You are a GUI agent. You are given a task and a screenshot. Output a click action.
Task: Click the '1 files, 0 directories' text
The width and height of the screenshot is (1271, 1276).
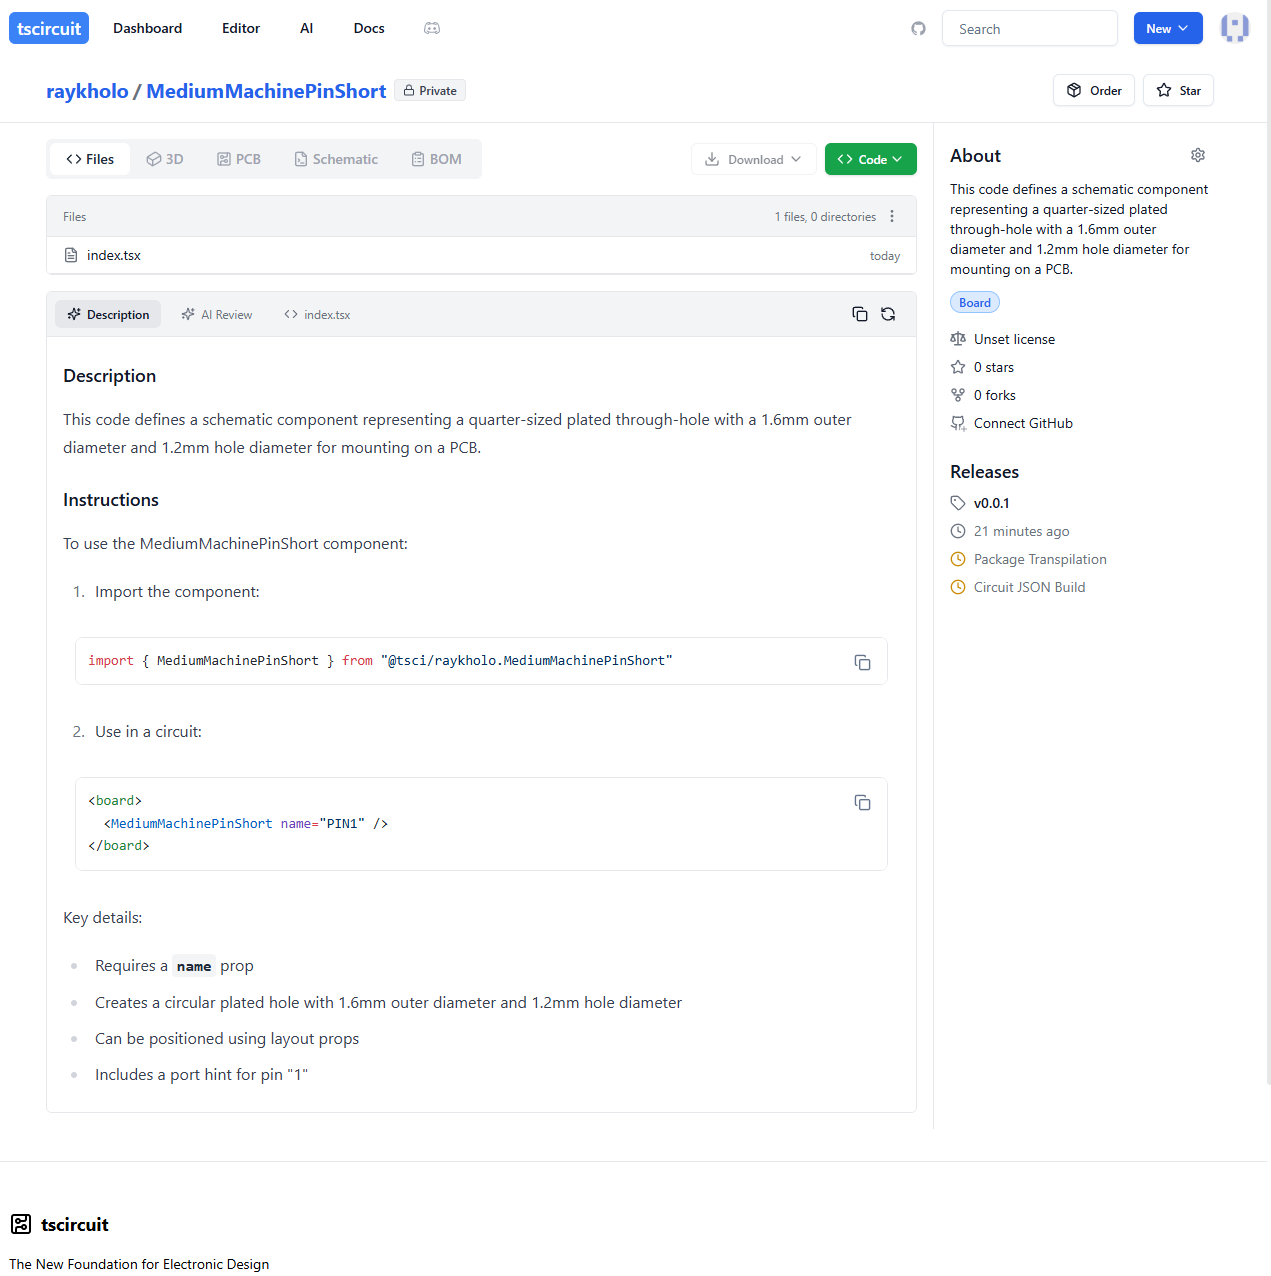[825, 216]
